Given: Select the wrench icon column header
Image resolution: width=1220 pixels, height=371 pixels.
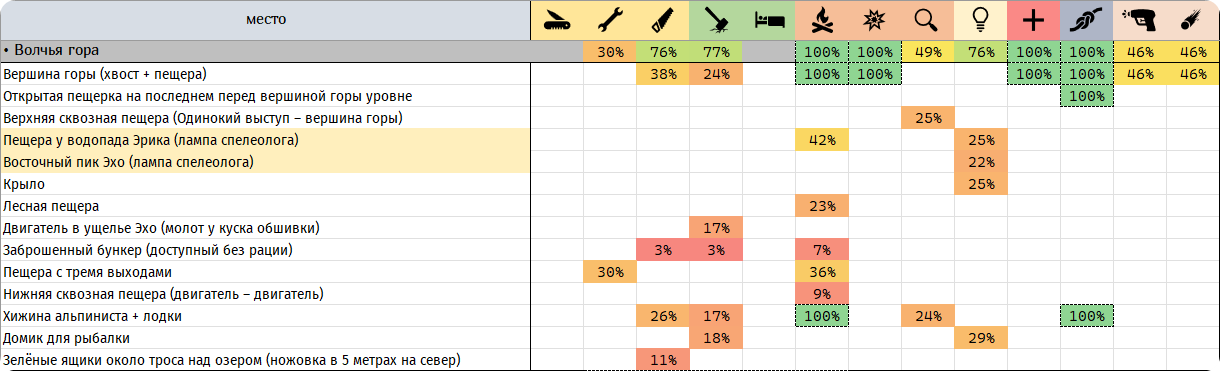Looking at the screenshot, I should tap(610, 20).
